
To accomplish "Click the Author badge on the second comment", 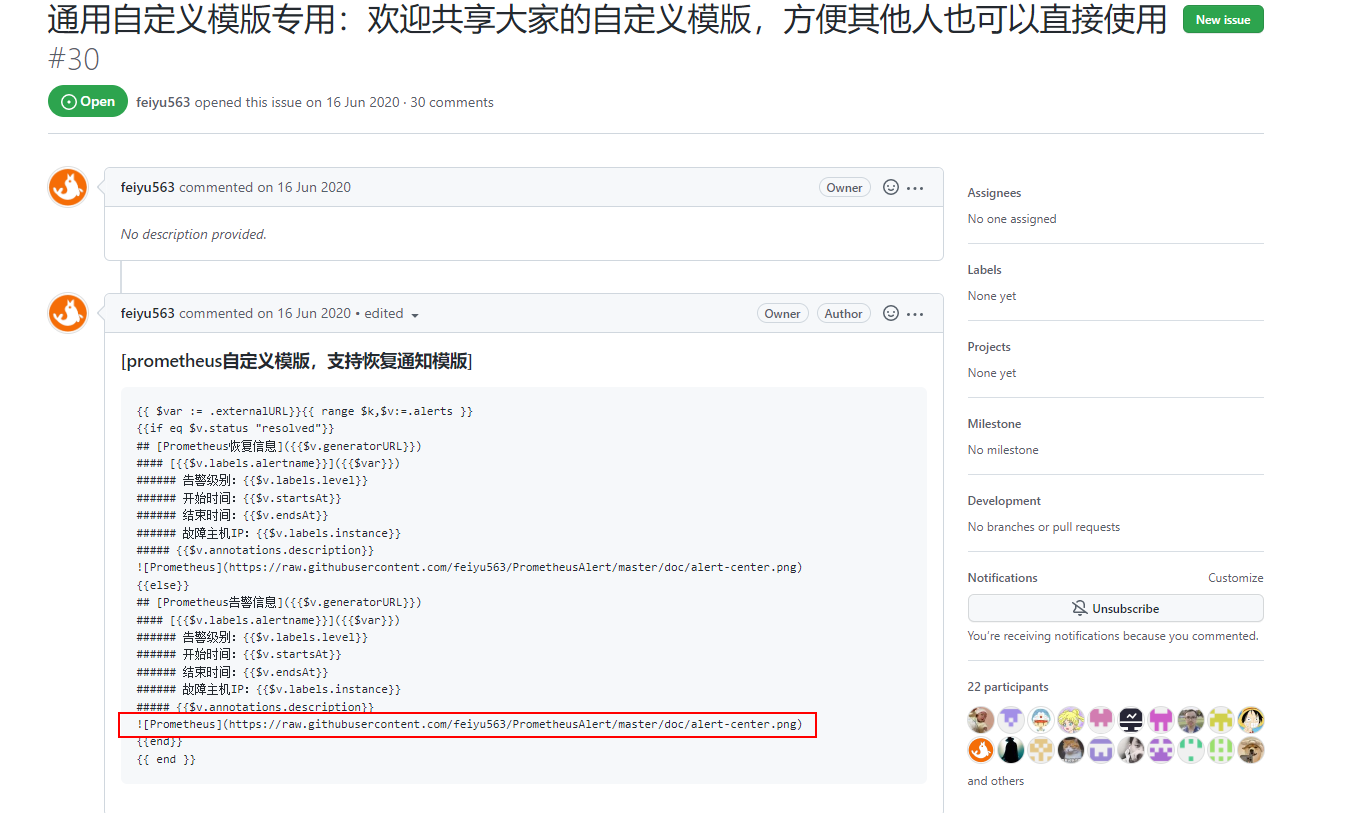I will (843, 313).
